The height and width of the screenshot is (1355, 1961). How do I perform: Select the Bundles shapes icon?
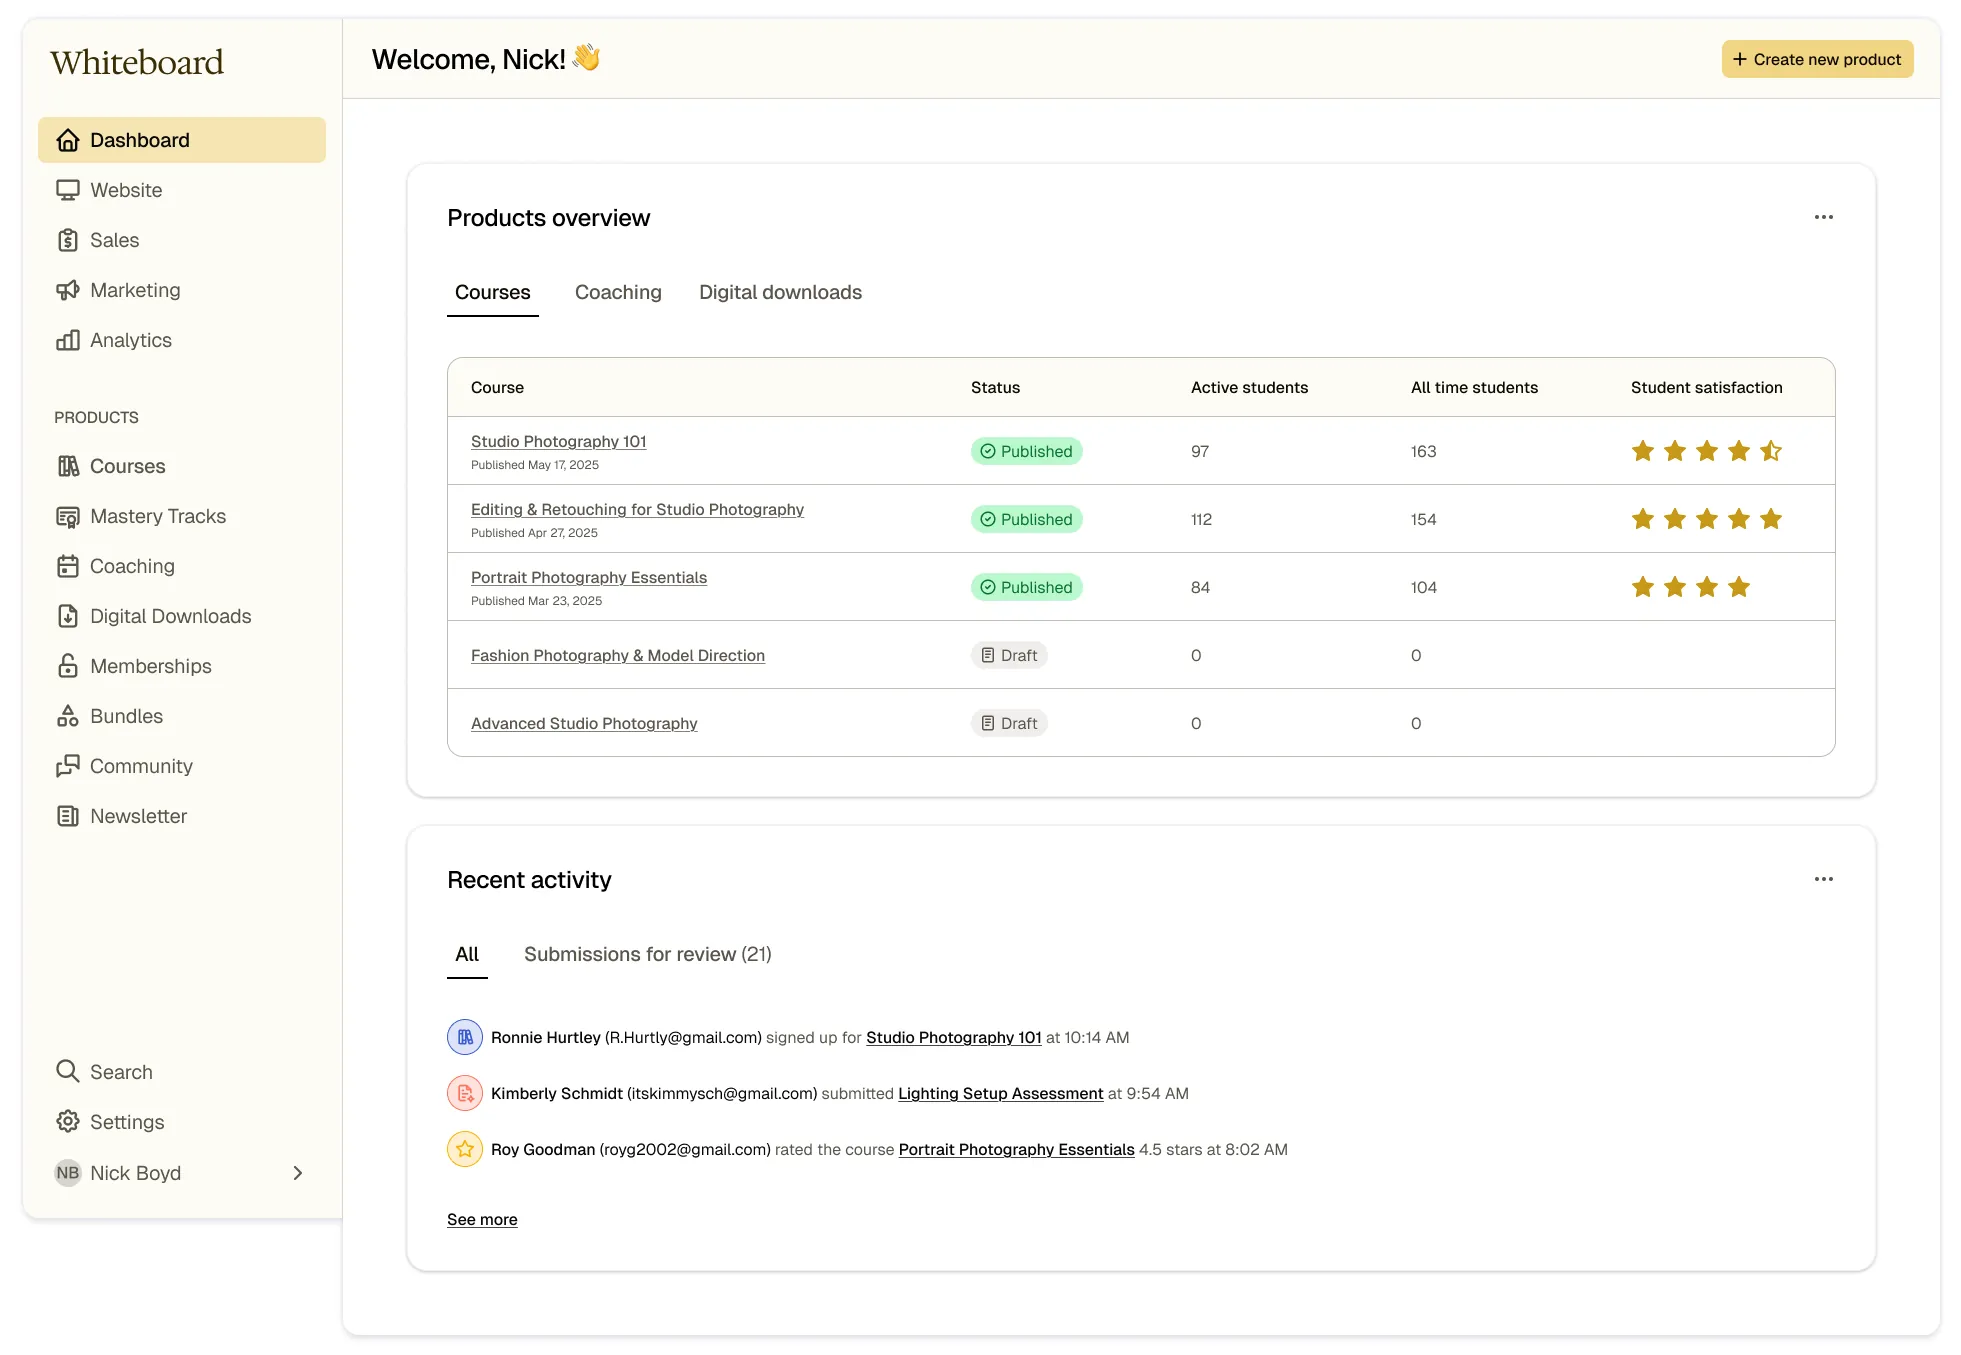[67, 716]
